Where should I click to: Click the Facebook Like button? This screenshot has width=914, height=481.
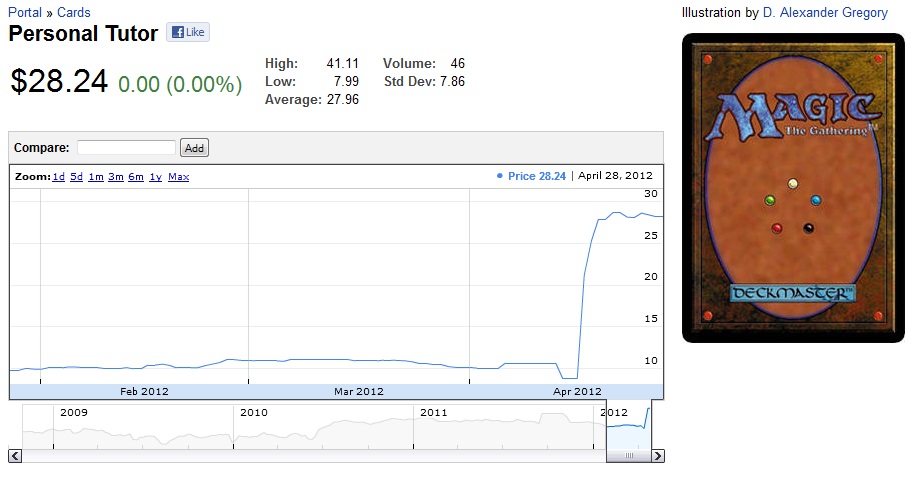(187, 32)
